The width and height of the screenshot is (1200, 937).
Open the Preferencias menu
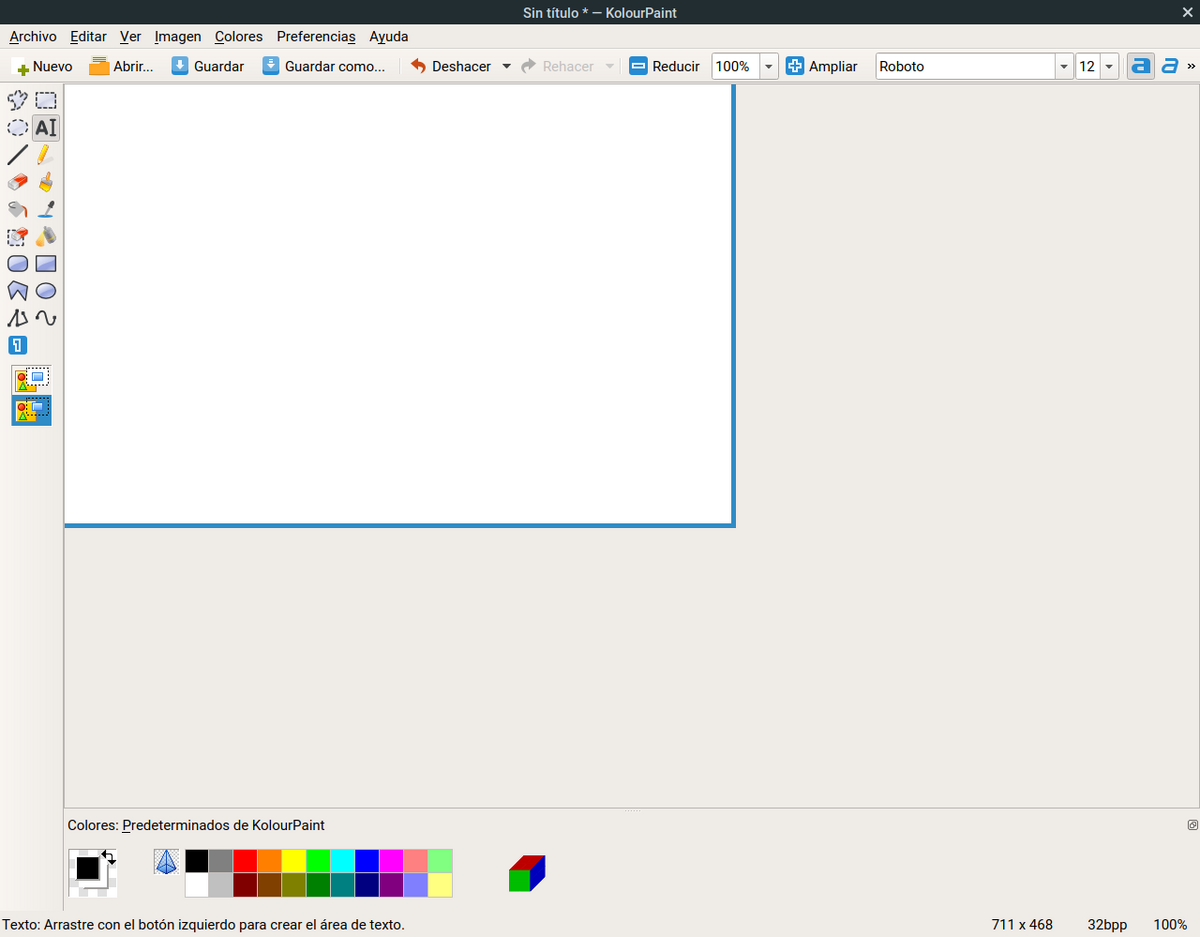click(316, 36)
